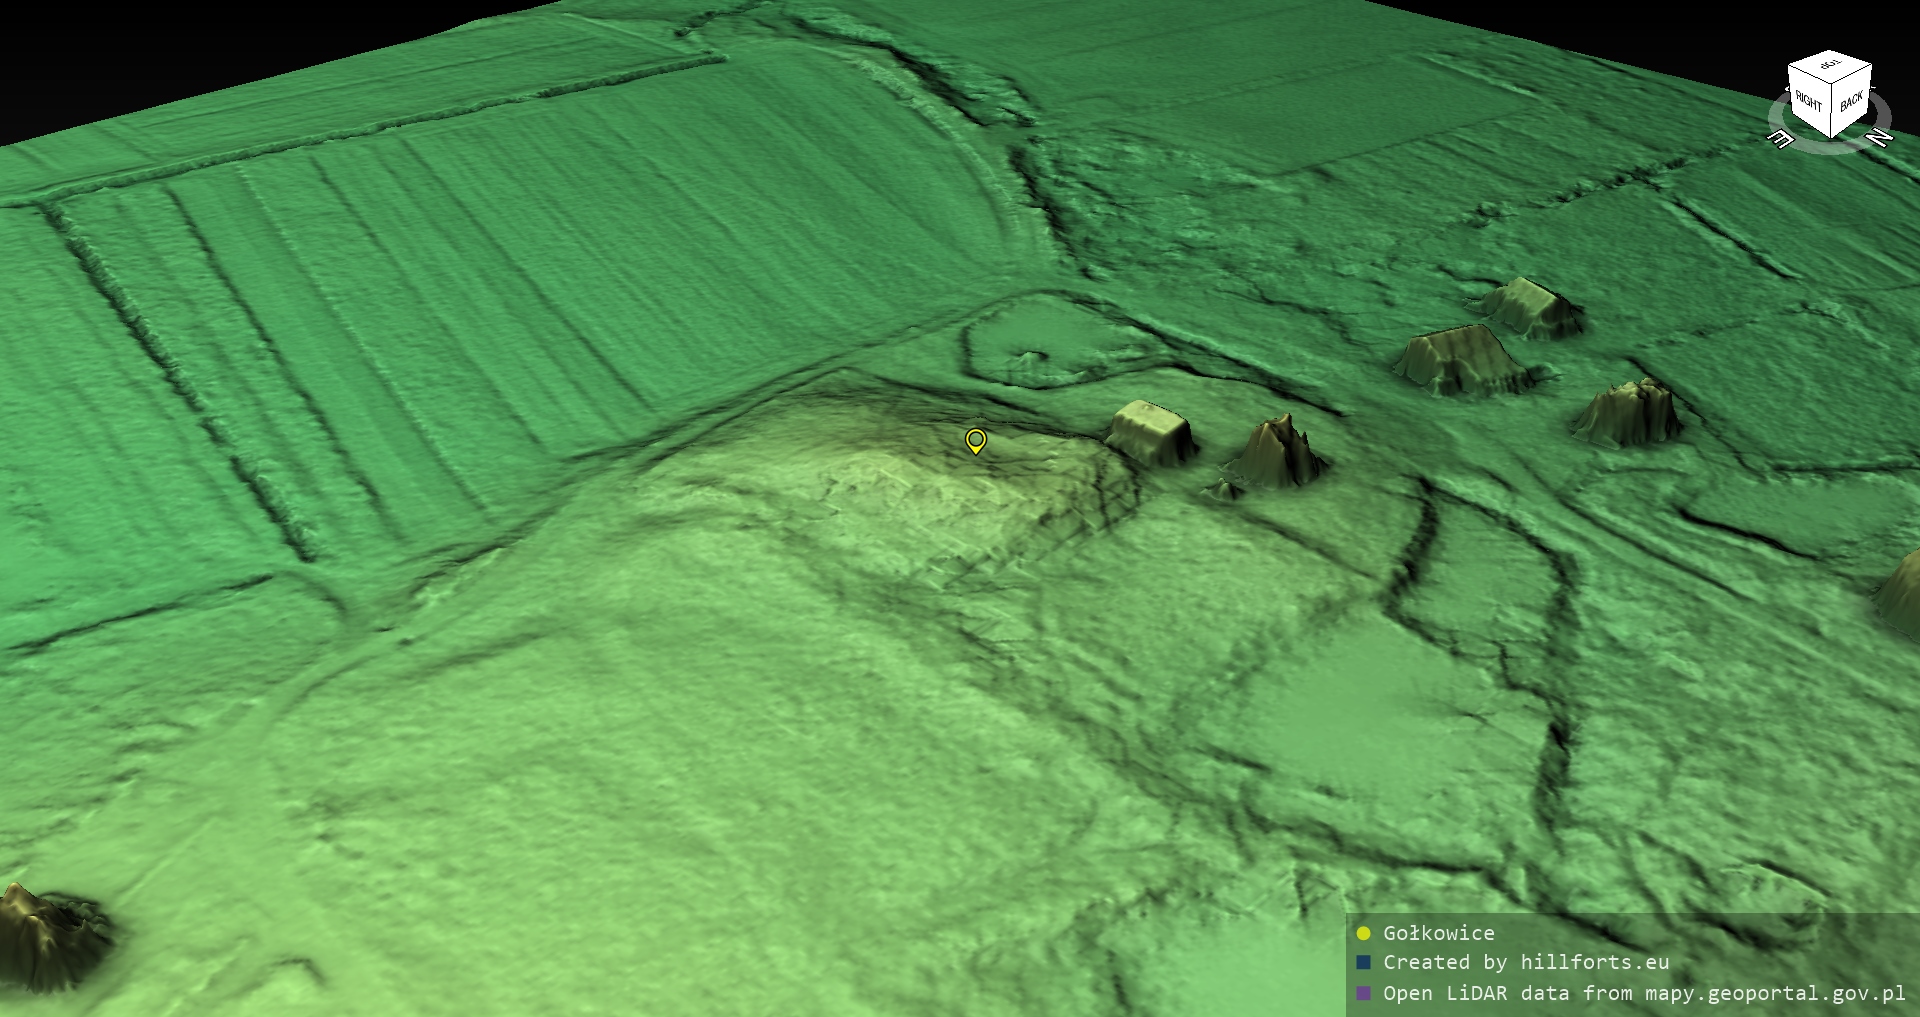Click the E compass direction label
1920x1017 pixels.
tap(1780, 139)
